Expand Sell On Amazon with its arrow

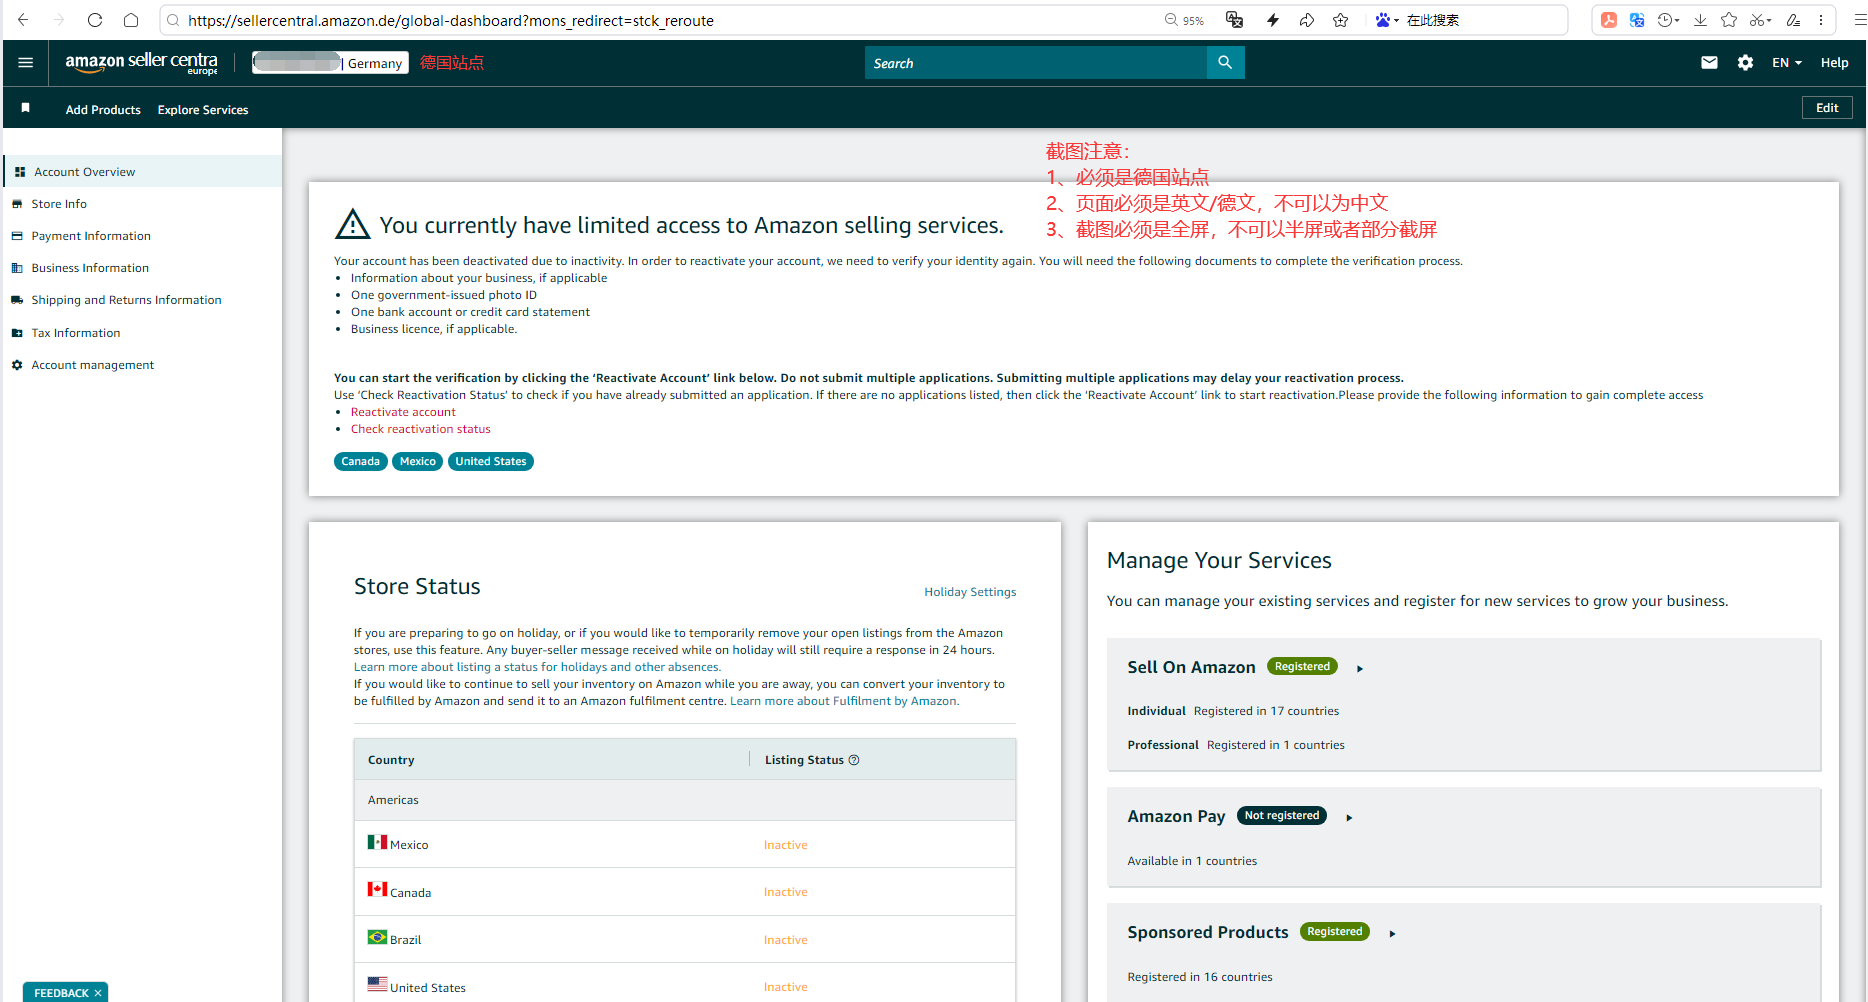[1360, 668]
